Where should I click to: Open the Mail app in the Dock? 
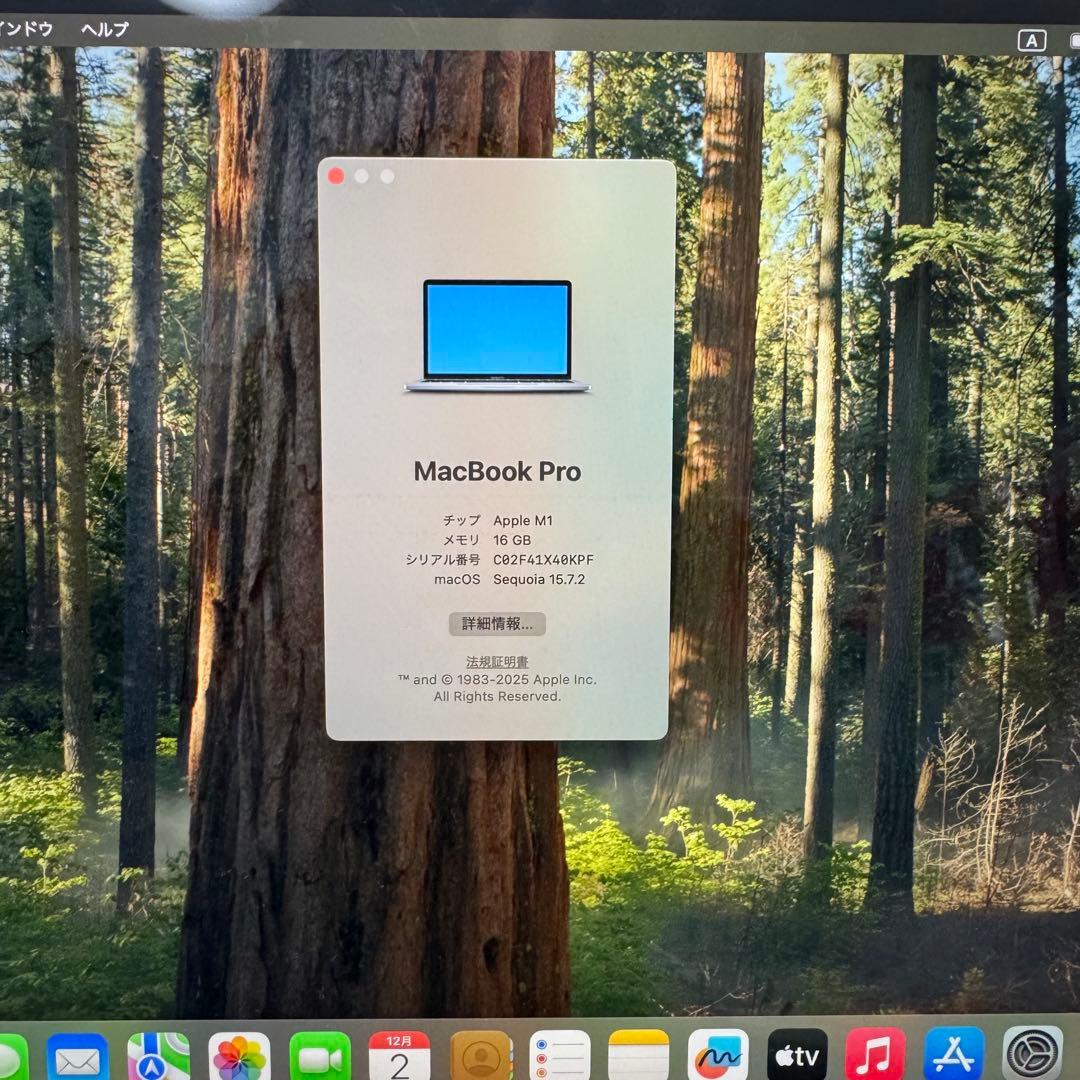pos(78,1056)
